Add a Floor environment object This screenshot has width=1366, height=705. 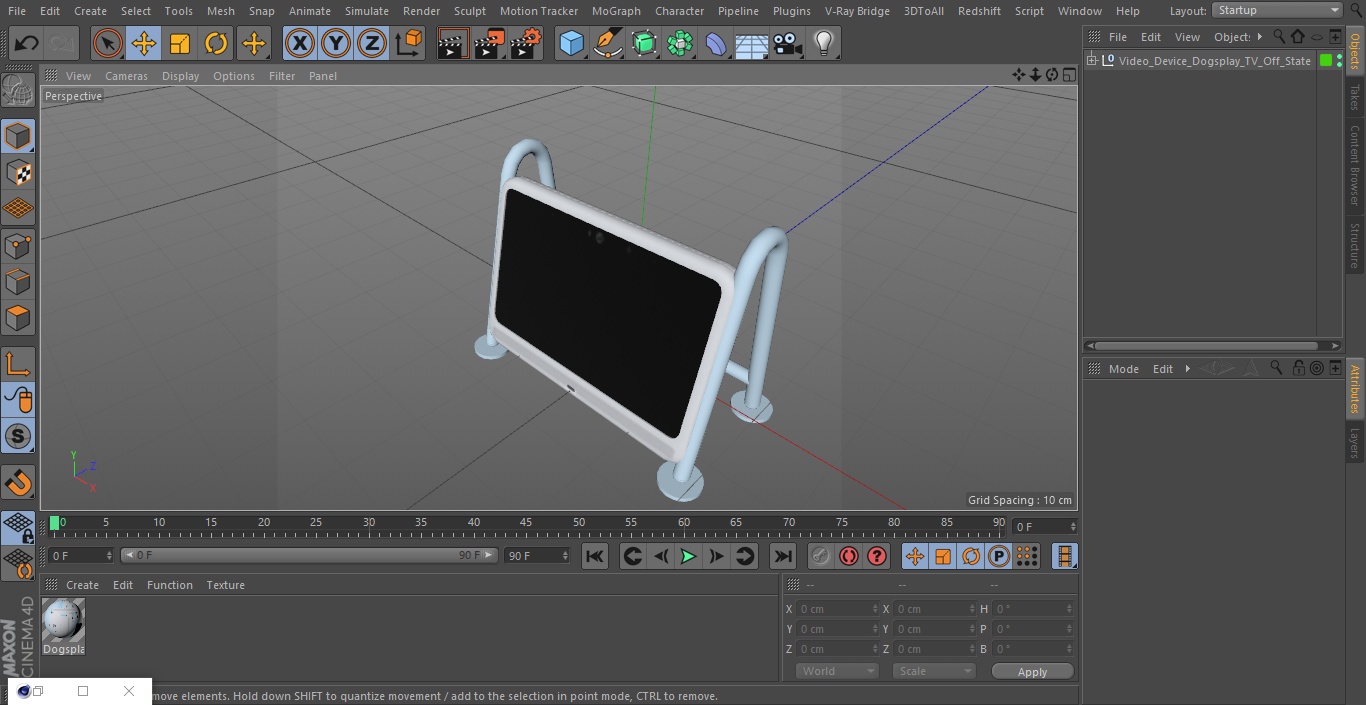coord(752,44)
